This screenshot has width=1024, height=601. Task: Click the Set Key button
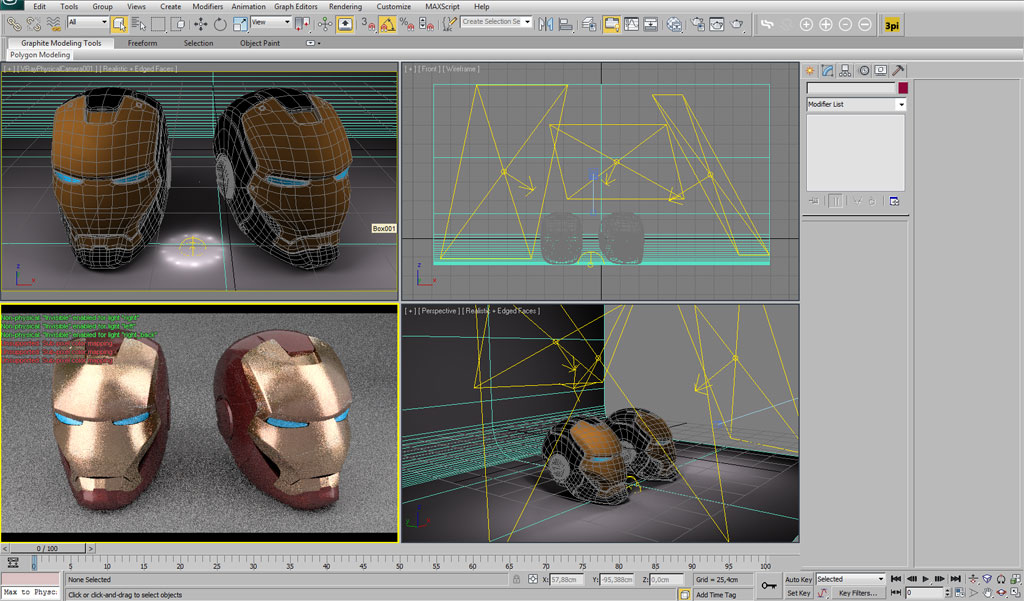coord(798,593)
